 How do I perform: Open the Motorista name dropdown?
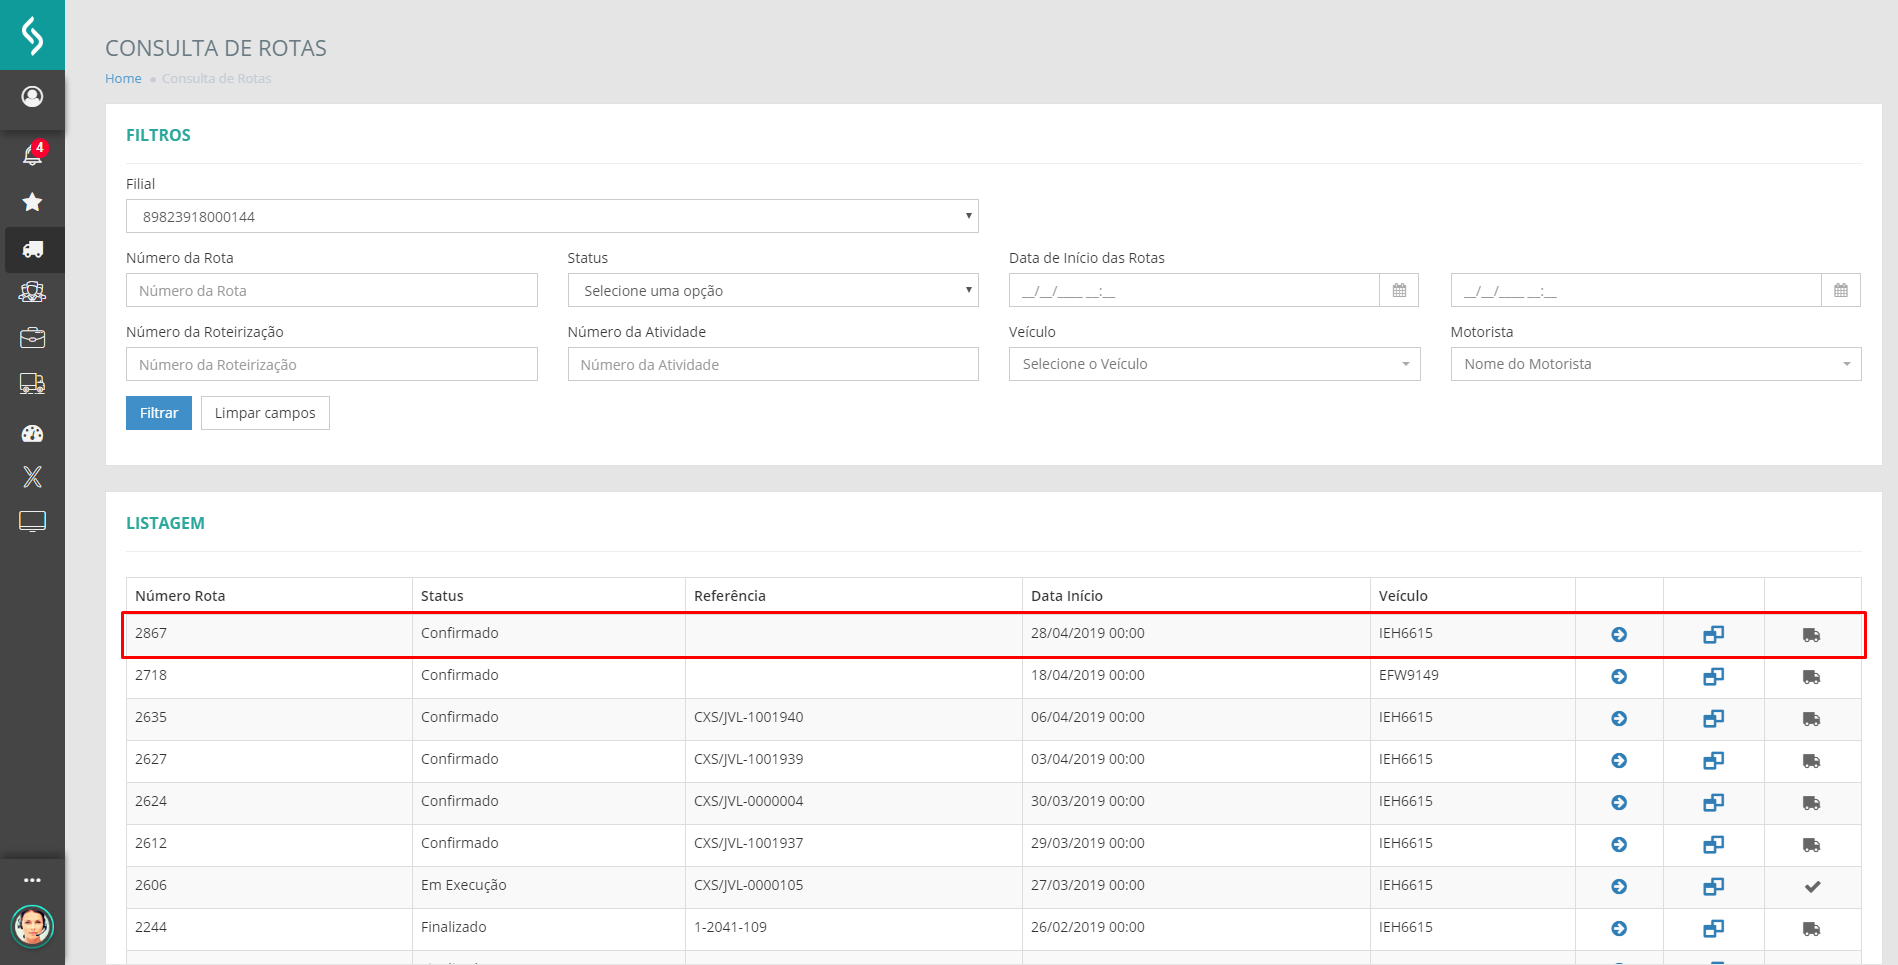coord(1656,364)
